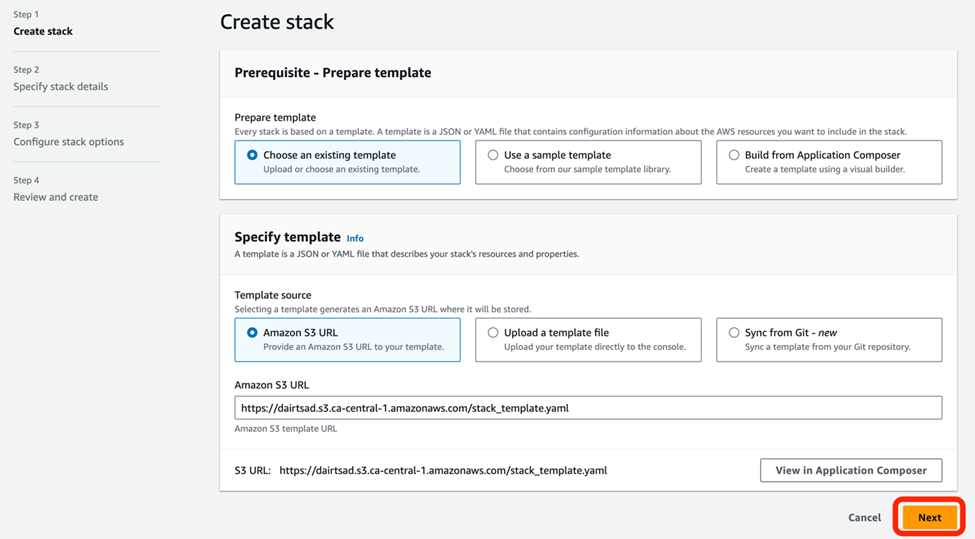
Task: Select 'Sync from Git' template source
Action: 734,332
